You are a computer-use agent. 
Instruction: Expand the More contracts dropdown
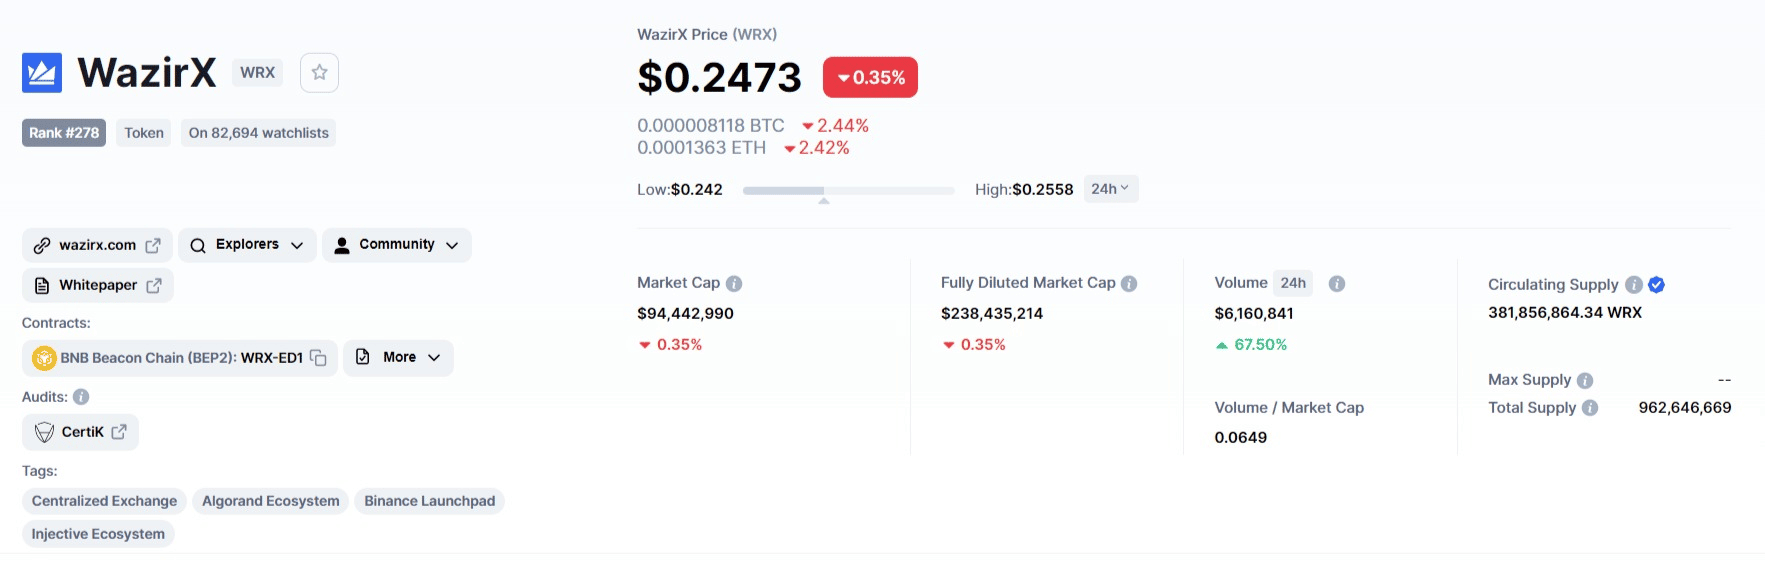point(398,358)
